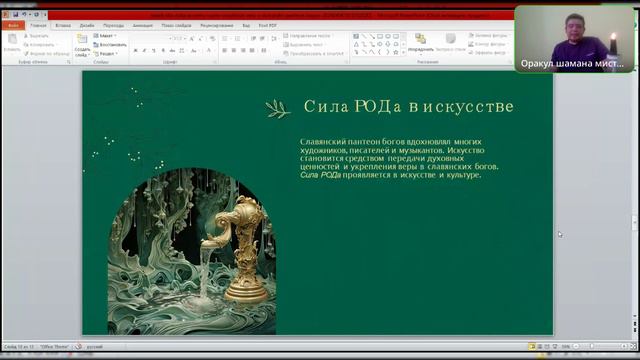Click Преобразовать в SmartArt button

click(313, 53)
